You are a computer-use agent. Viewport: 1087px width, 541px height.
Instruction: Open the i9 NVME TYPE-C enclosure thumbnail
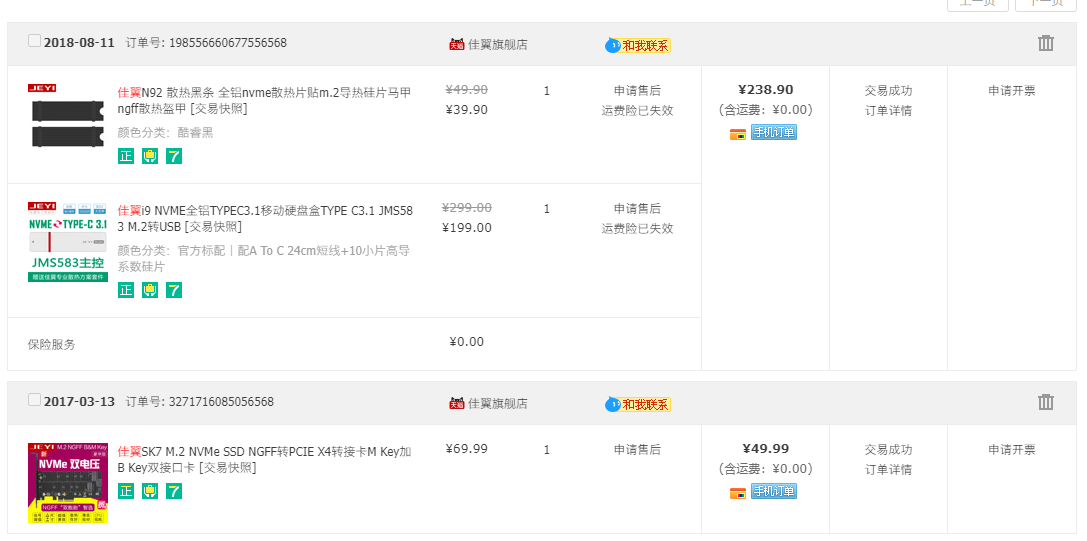pos(68,241)
